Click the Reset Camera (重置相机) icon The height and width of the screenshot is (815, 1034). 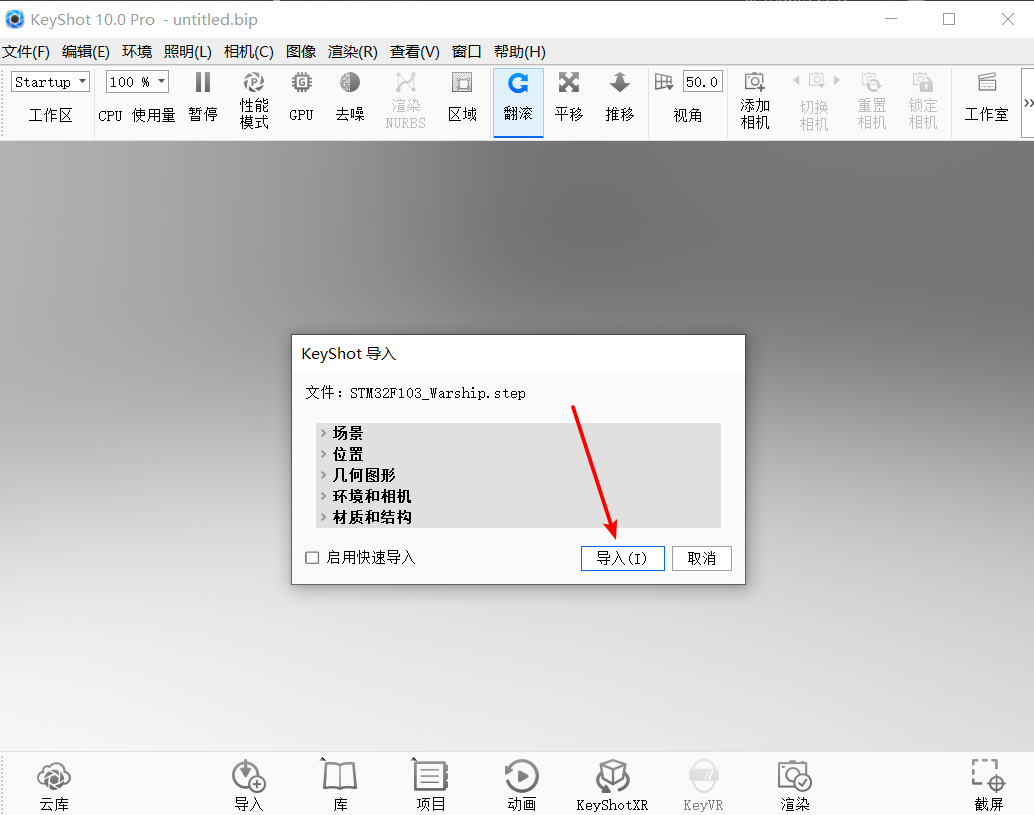pos(871,82)
